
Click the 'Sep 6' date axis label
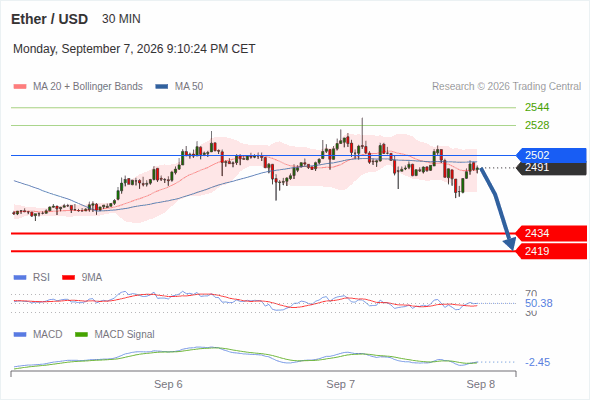168,384
